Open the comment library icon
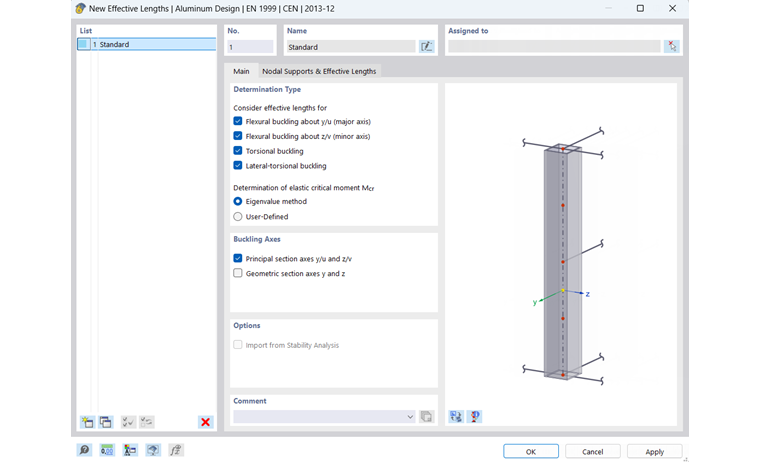This screenshot has height=462, width=760. (x=427, y=416)
